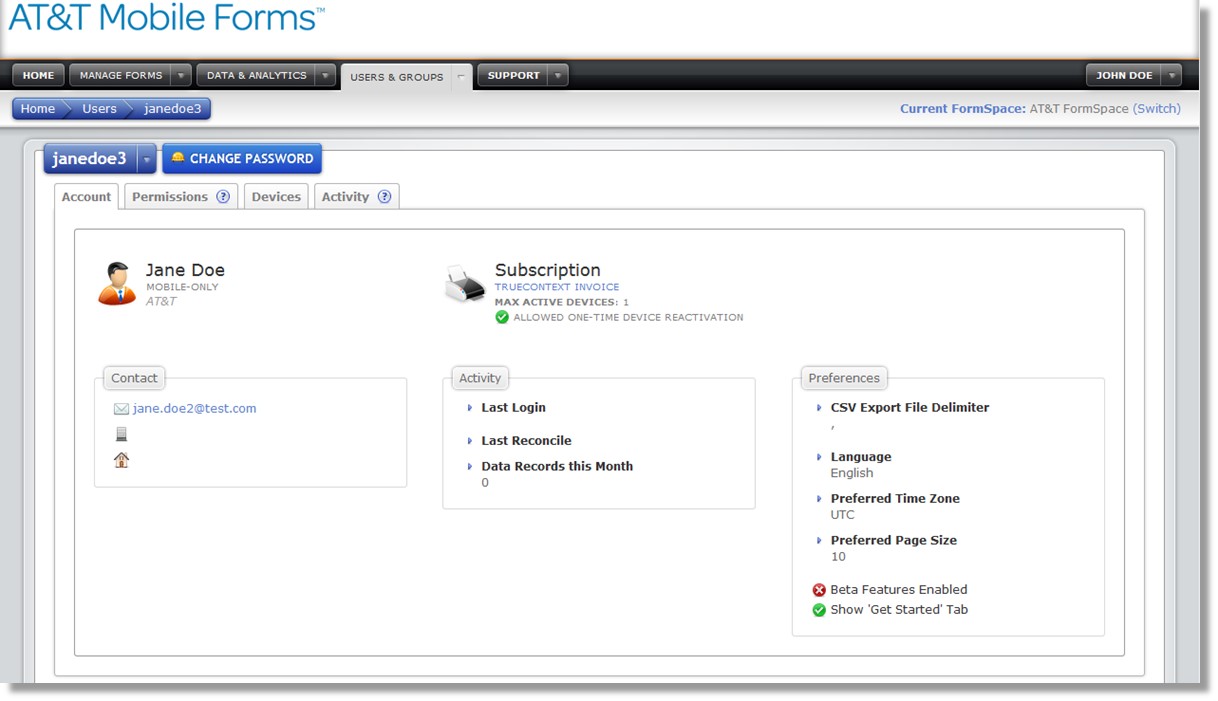Switch to the Account tab
Screen dimensions: 1218x701
86,197
